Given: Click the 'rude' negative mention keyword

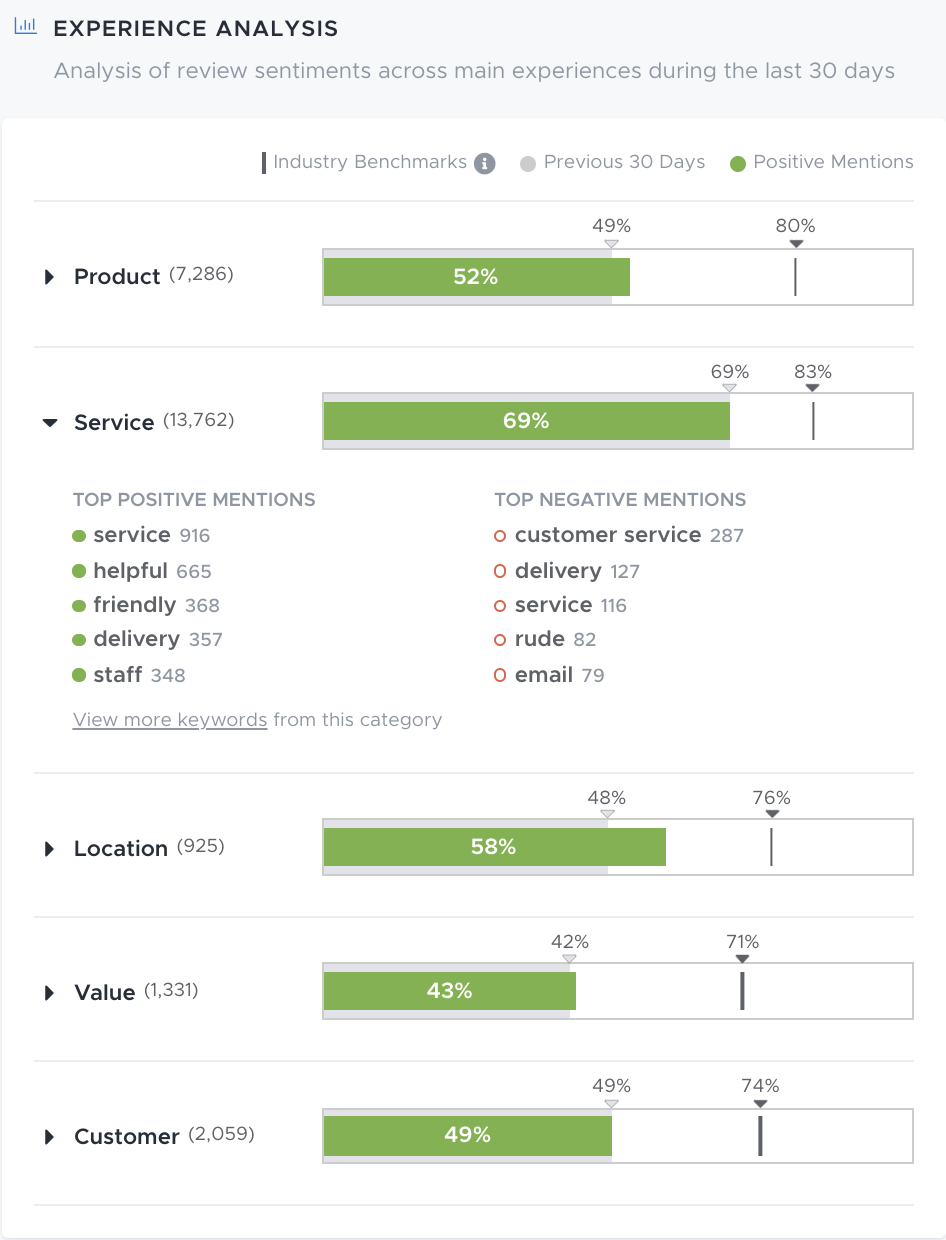Looking at the screenshot, I should point(539,639).
